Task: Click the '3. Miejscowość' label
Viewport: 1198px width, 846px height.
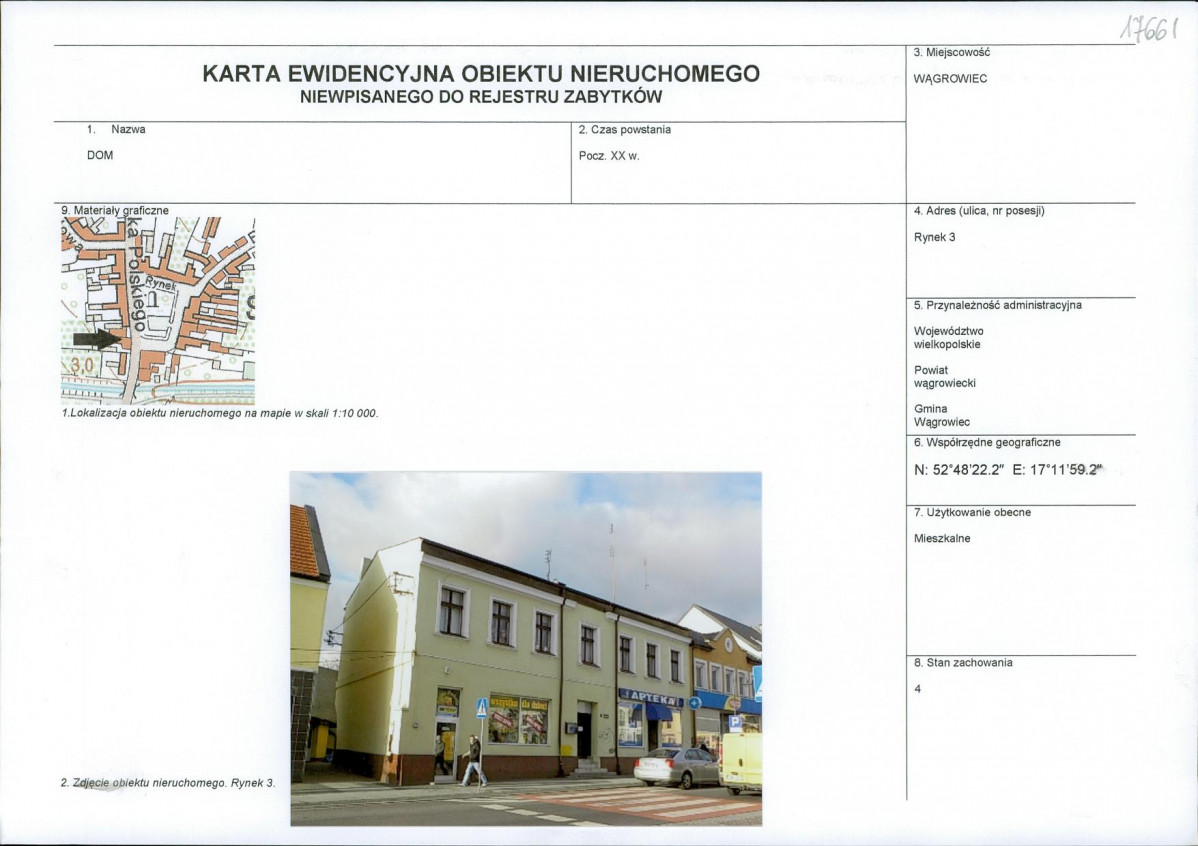Action: tap(951, 52)
